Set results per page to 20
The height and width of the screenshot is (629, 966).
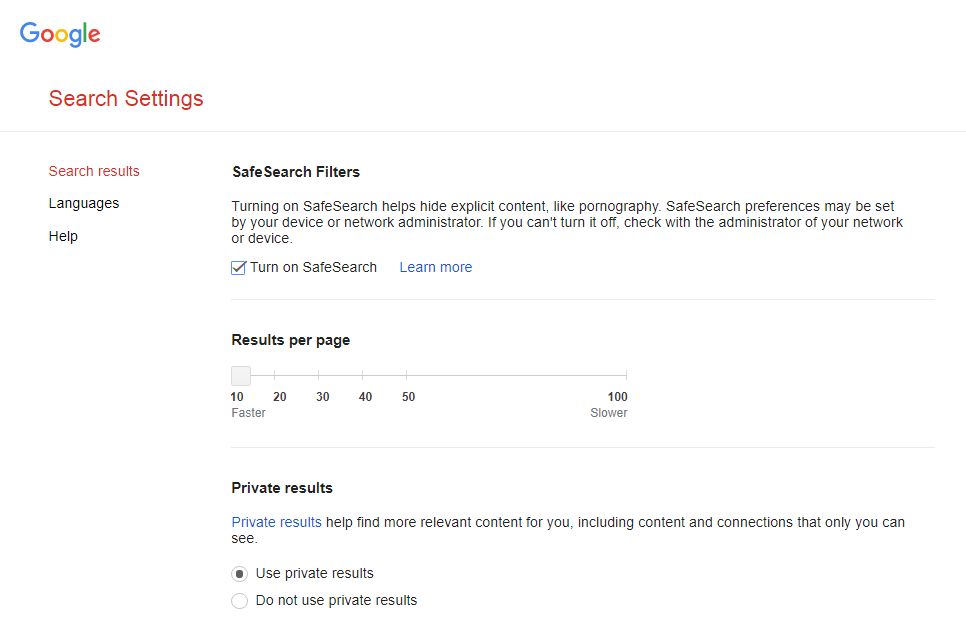(275, 375)
